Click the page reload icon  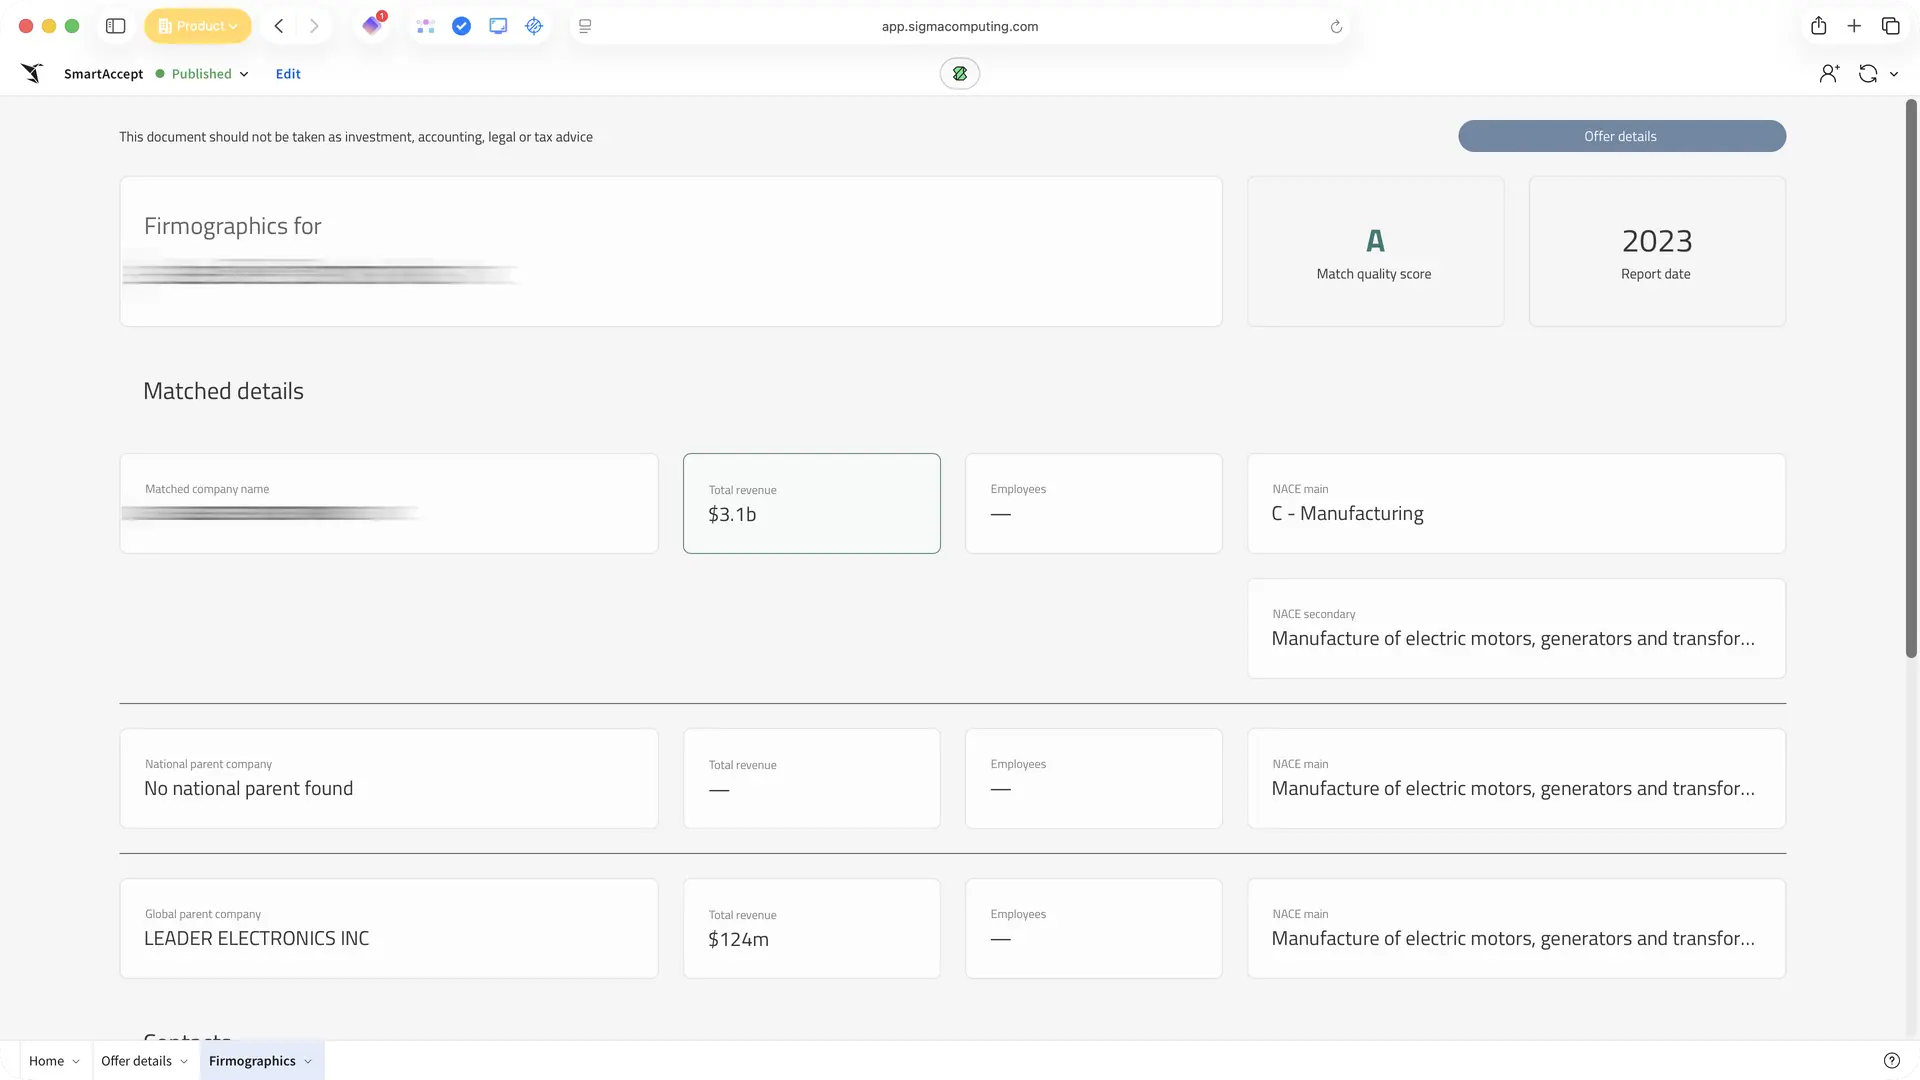(1336, 27)
